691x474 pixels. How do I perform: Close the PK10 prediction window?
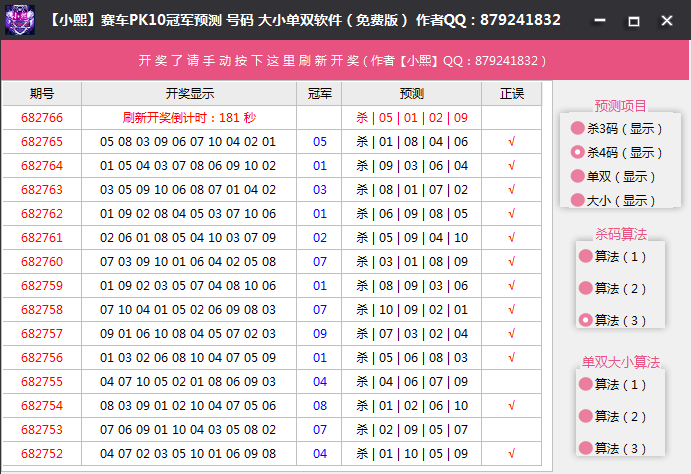tap(667, 20)
